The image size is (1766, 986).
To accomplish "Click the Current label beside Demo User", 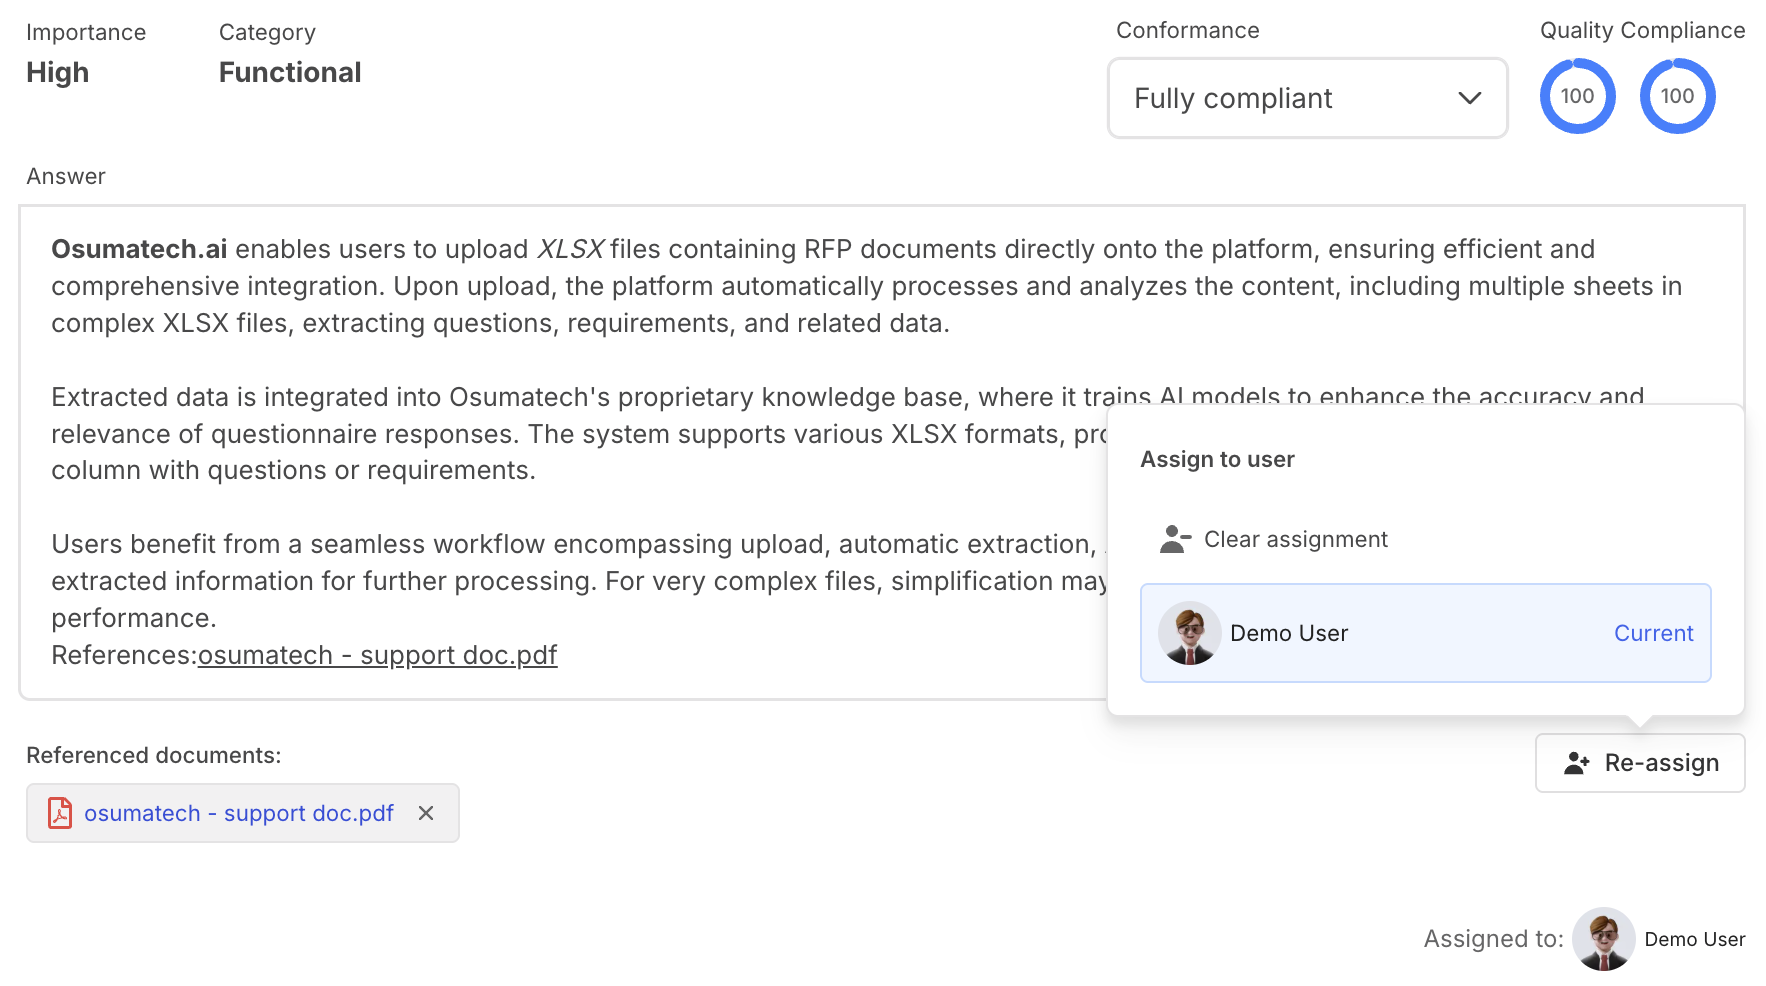I will click(1653, 633).
